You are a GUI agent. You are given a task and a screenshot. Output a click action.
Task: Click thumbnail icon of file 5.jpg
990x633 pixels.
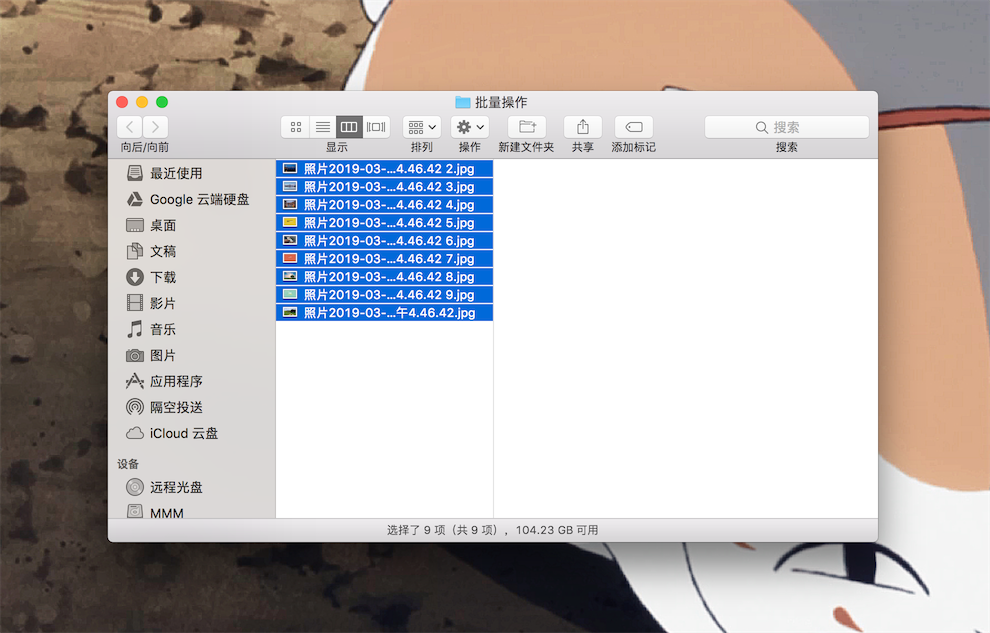pos(290,222)
